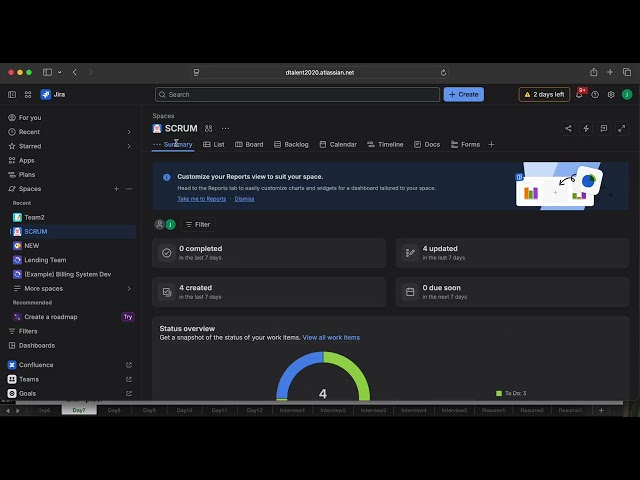
Task: Show Safari tab overview
Action: click(627, 72)
